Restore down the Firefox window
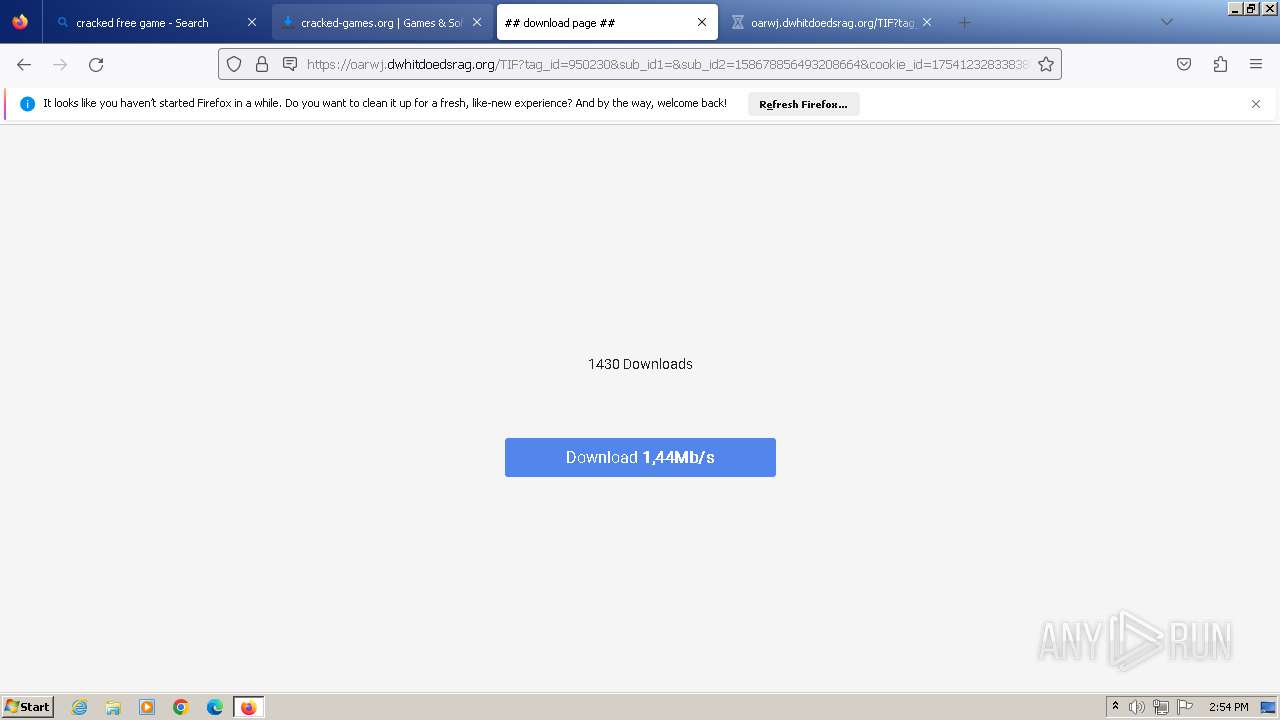The image size is (1280, 720). (x=1251, y=8)
